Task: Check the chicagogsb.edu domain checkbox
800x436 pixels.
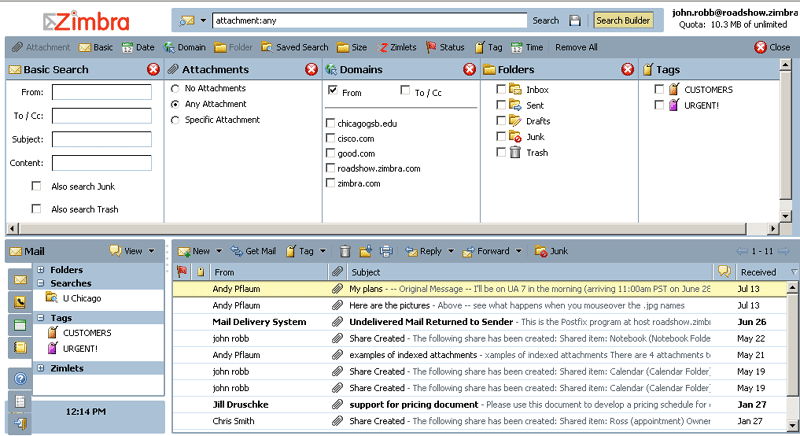Action: (330, 123)
